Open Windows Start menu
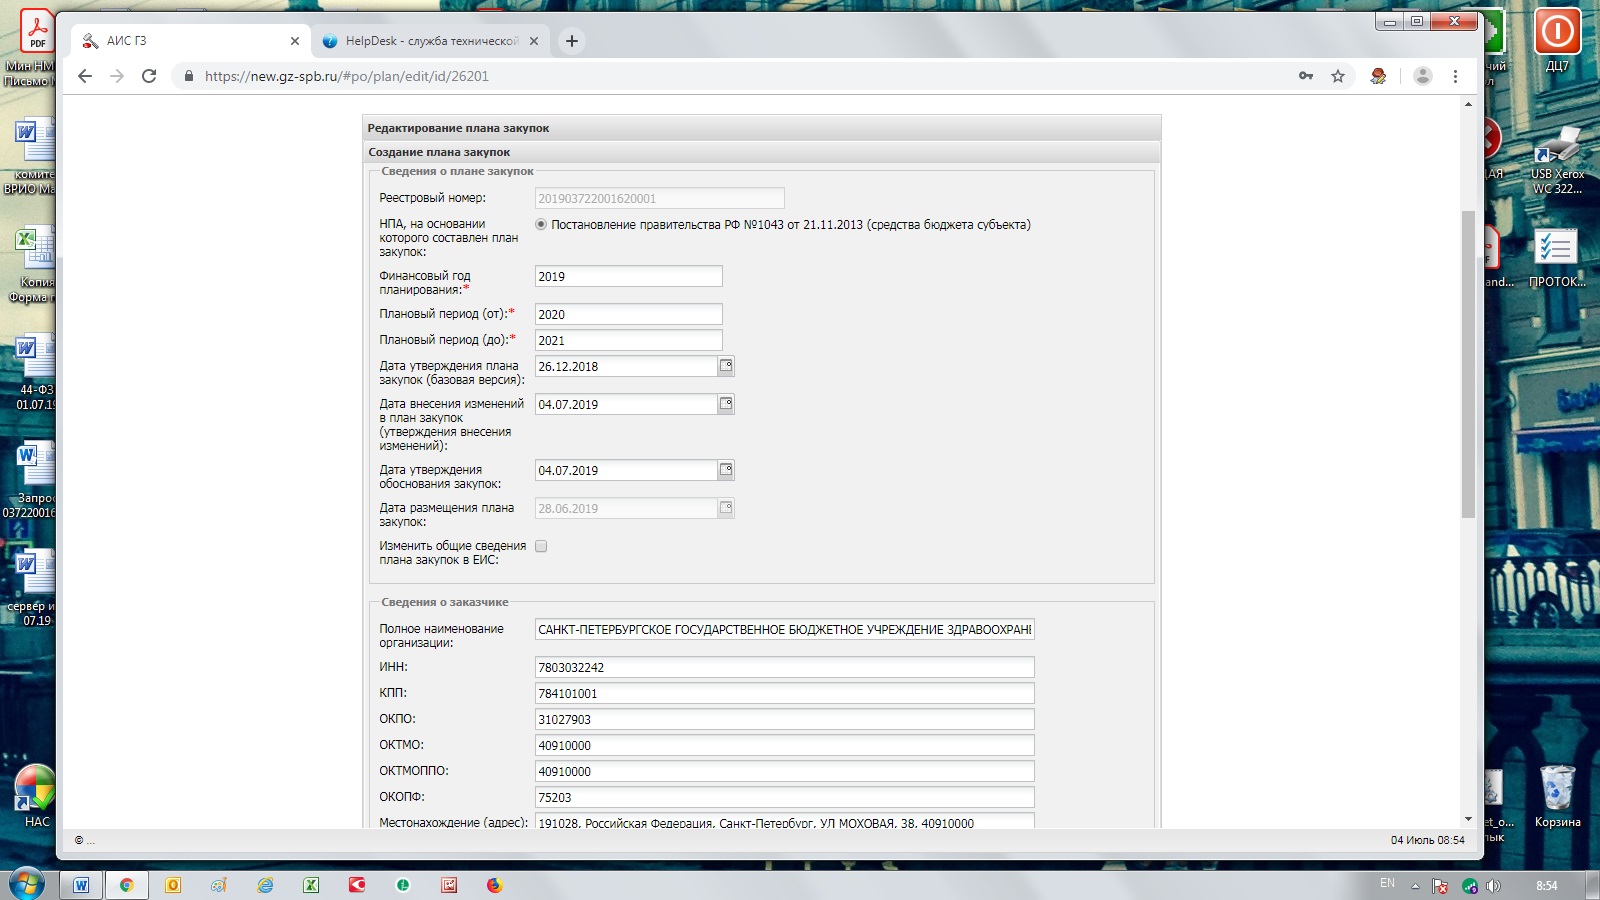 pos(27,885)
